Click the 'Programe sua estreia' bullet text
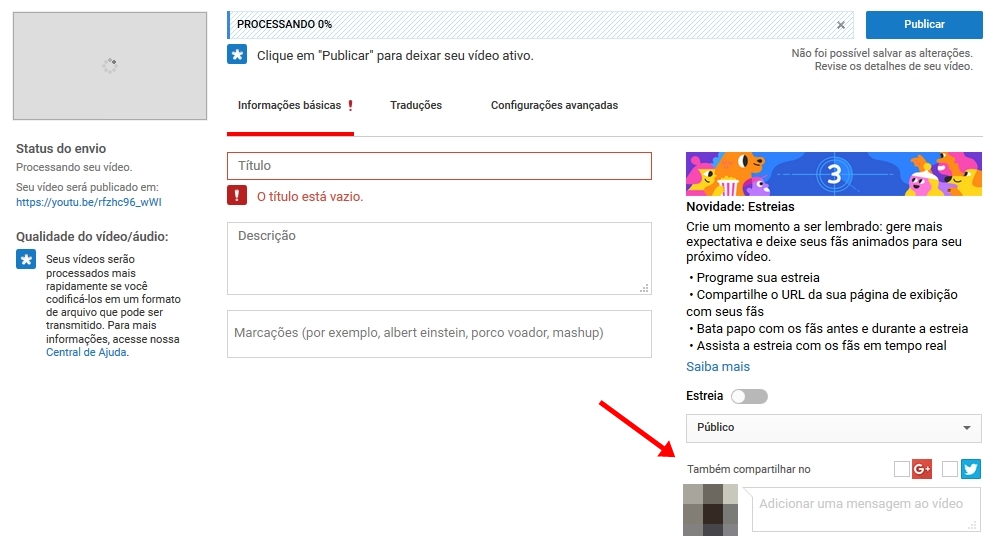Viewport: 994px width, 552px height. (758, 278)
